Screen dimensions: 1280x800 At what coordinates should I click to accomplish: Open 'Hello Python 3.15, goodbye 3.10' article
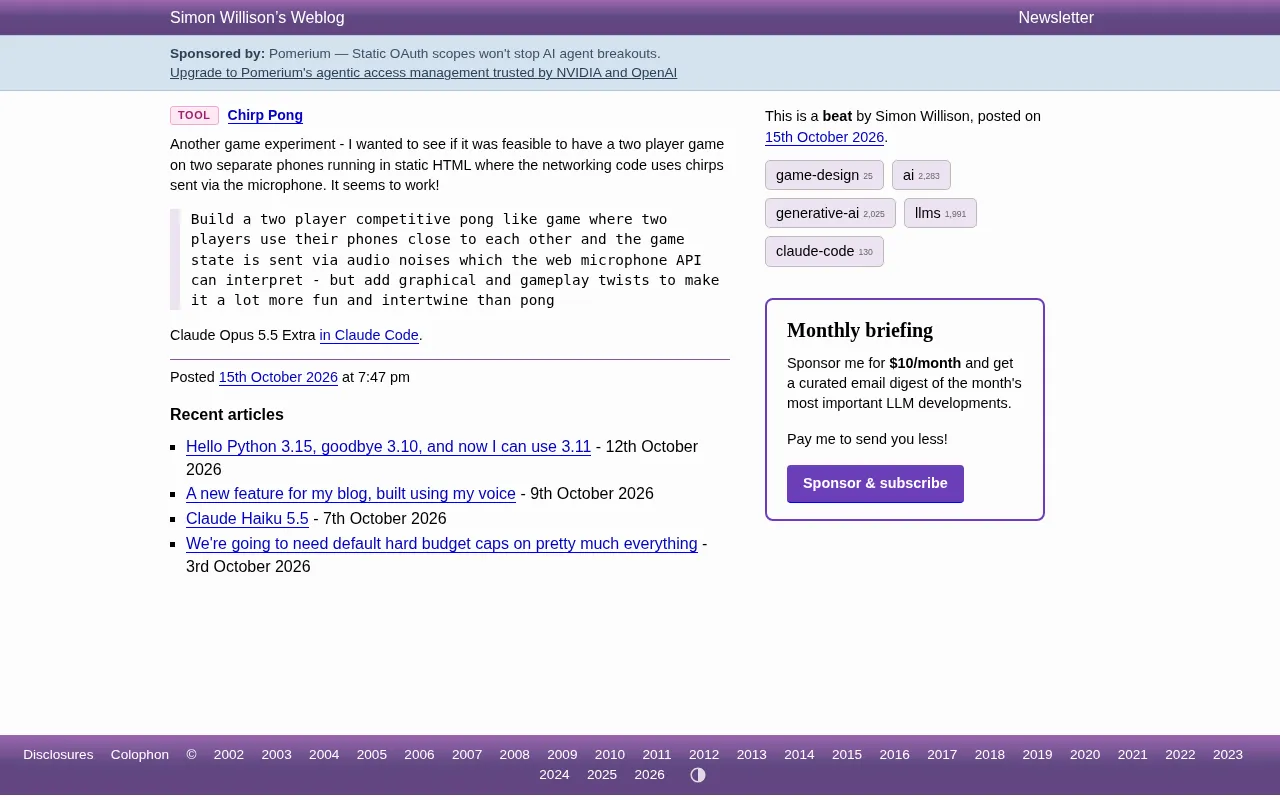click(x=388, y=447)
